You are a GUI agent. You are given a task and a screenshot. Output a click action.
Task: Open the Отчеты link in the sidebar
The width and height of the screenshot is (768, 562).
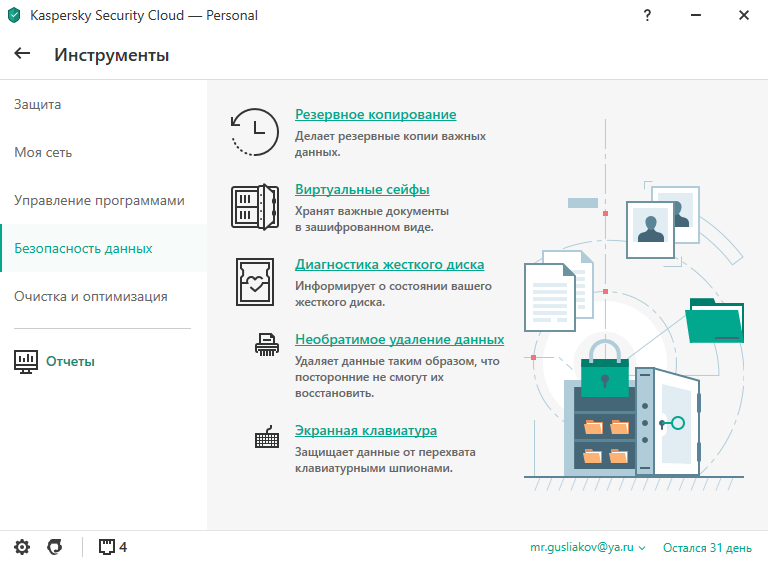(x=70, y=362)
